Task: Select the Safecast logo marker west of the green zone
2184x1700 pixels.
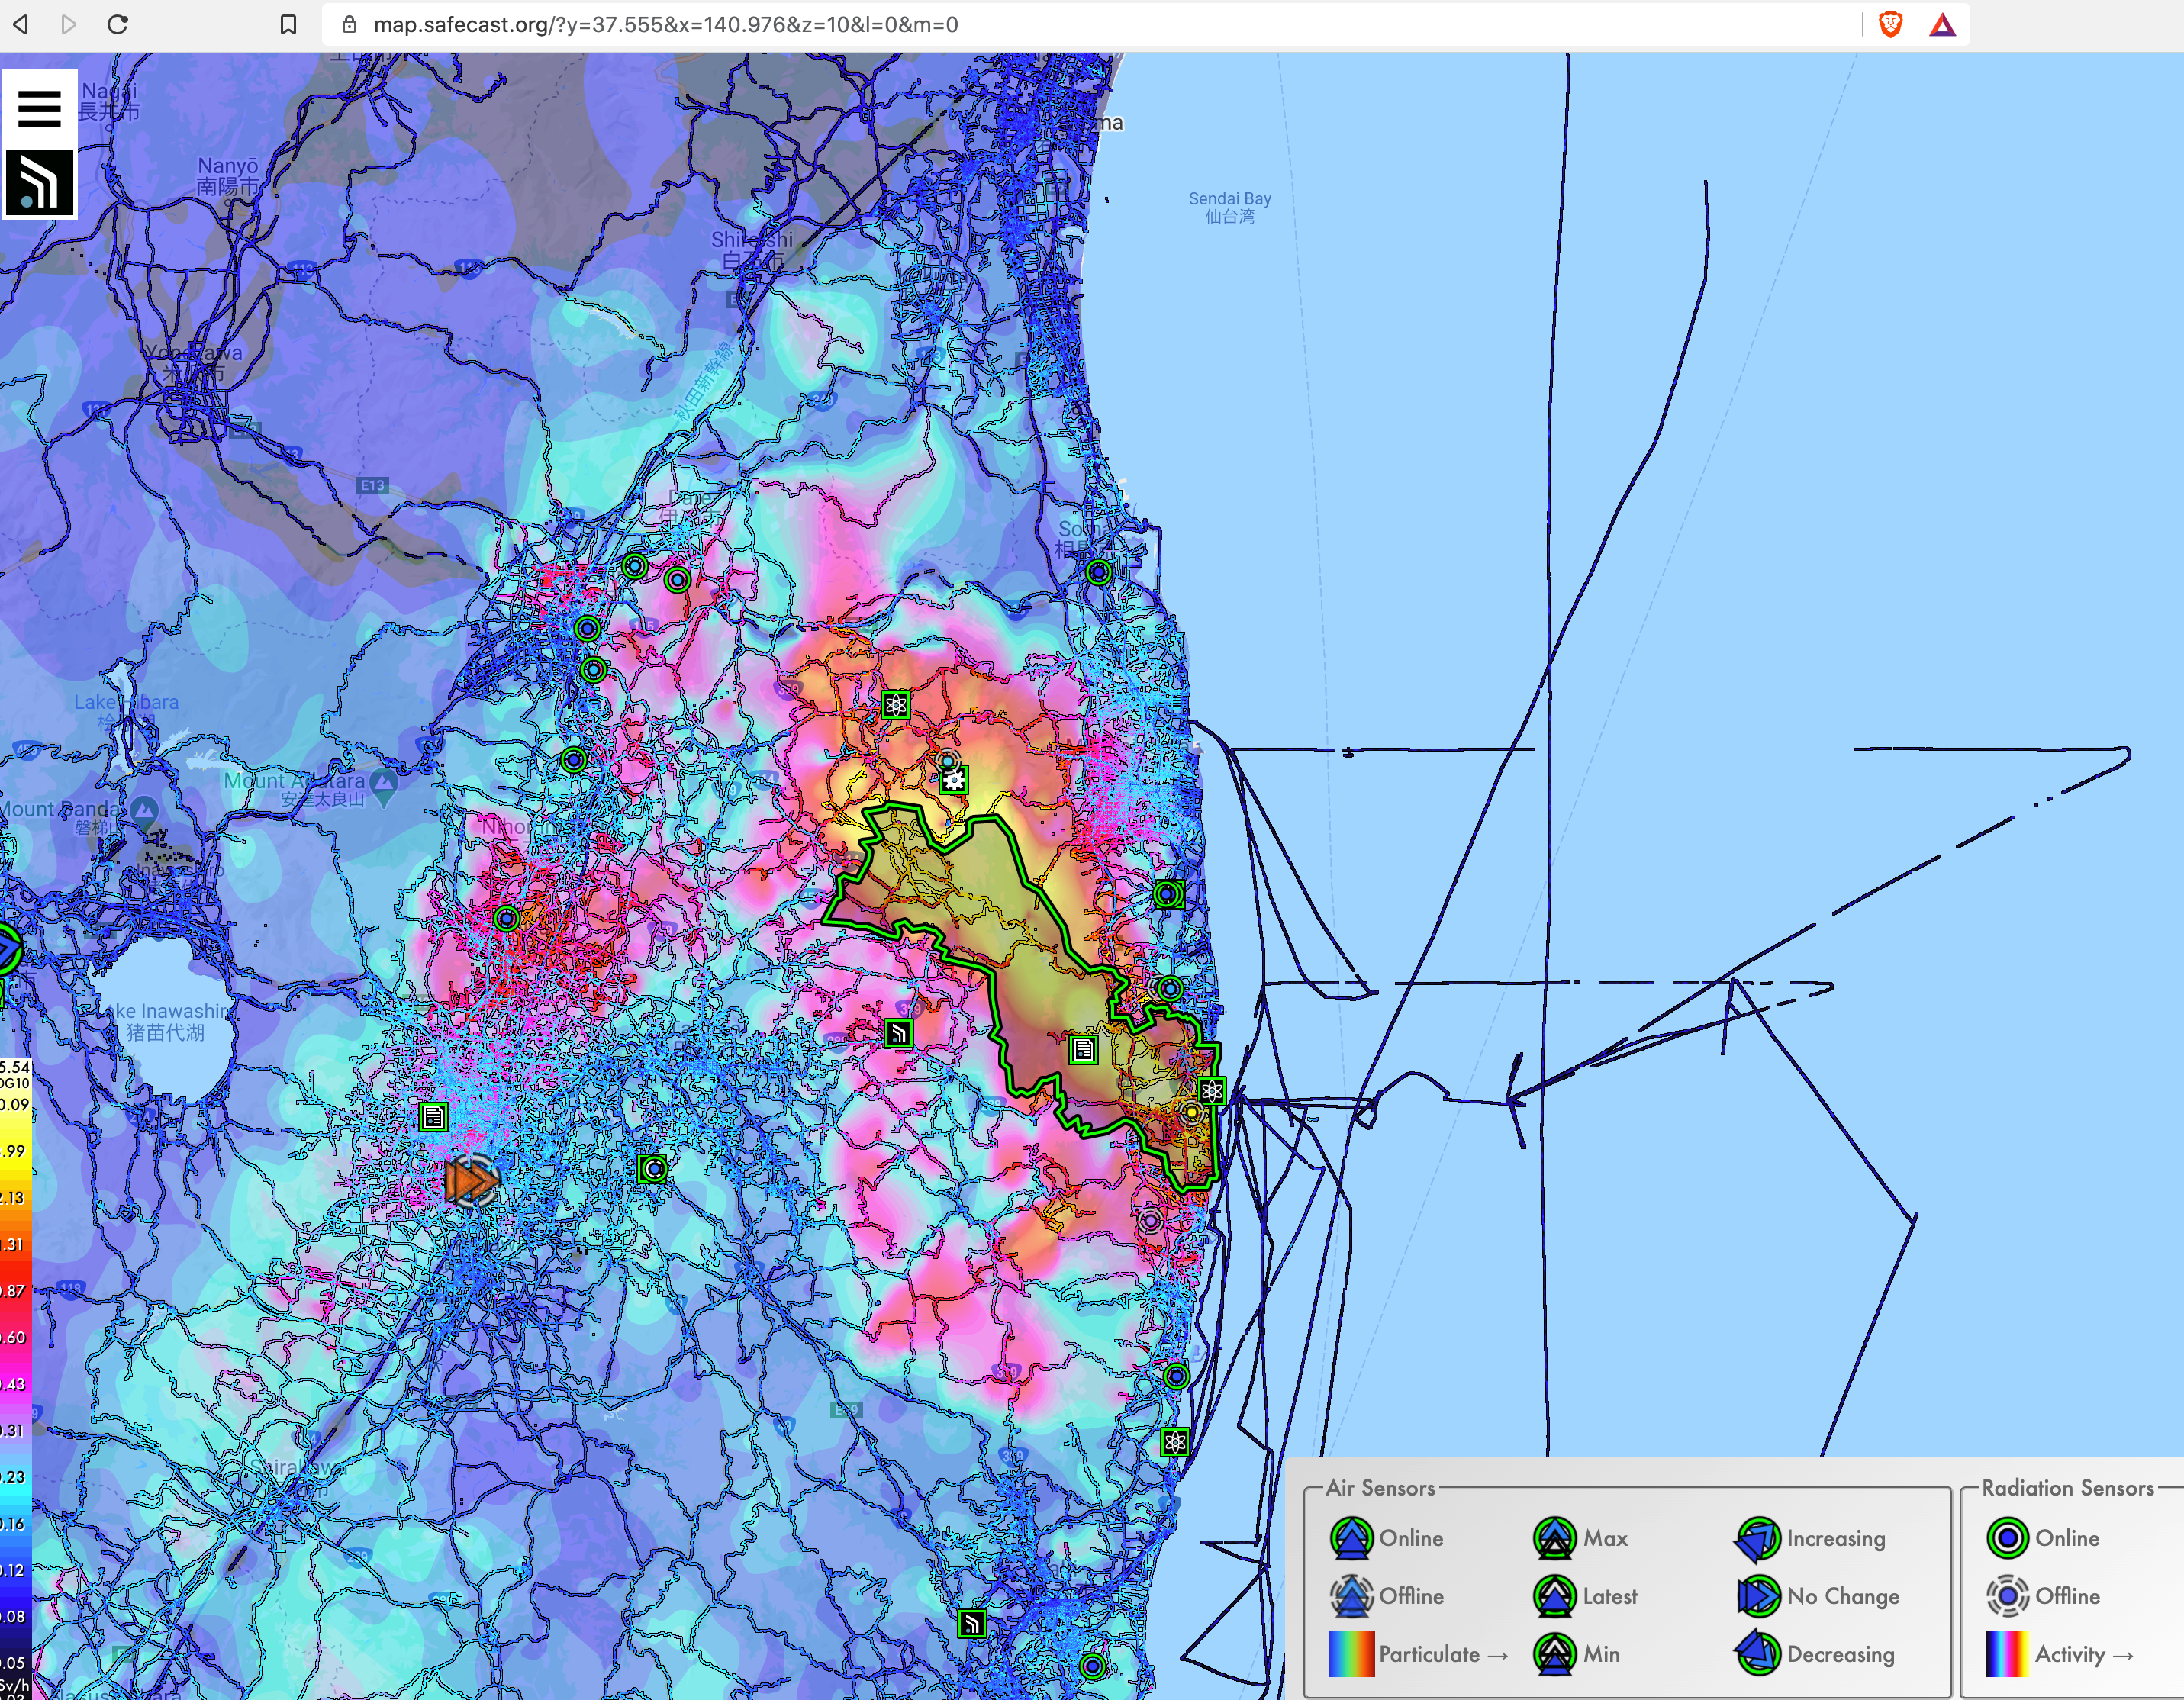Action: [899, 1033]
